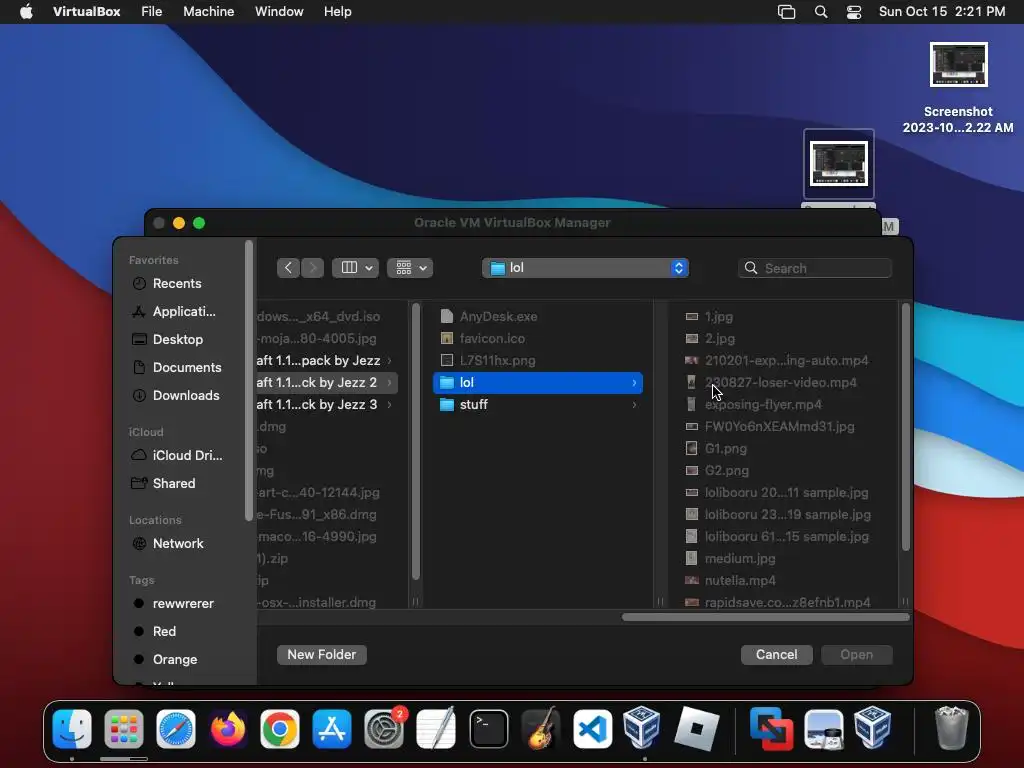Go forward in the file dialog
The height and width of the screenshot is (768, 1024).
coord(313,268)
